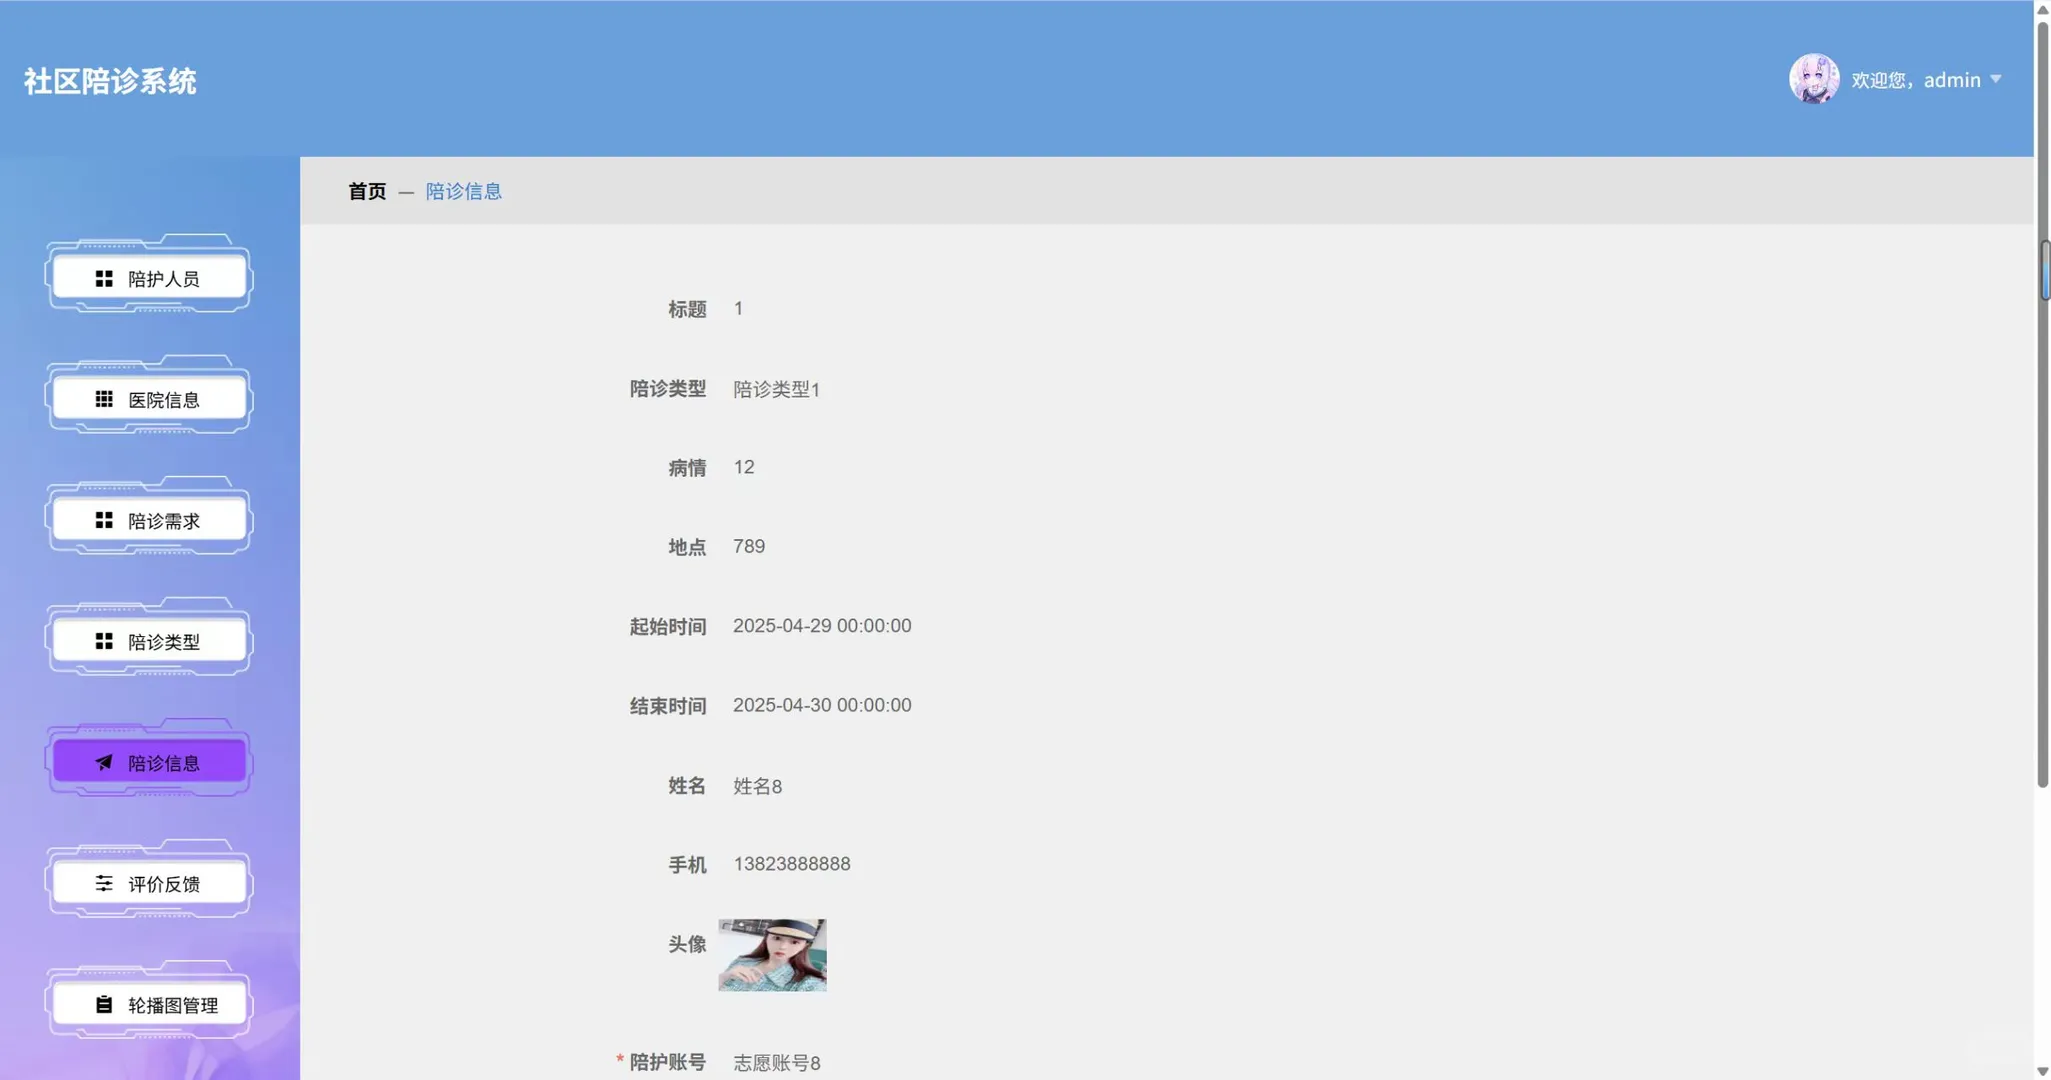Navigate to 医院信息 section
Viewport: 2051px width, 1080px height.
click(150, 399)
